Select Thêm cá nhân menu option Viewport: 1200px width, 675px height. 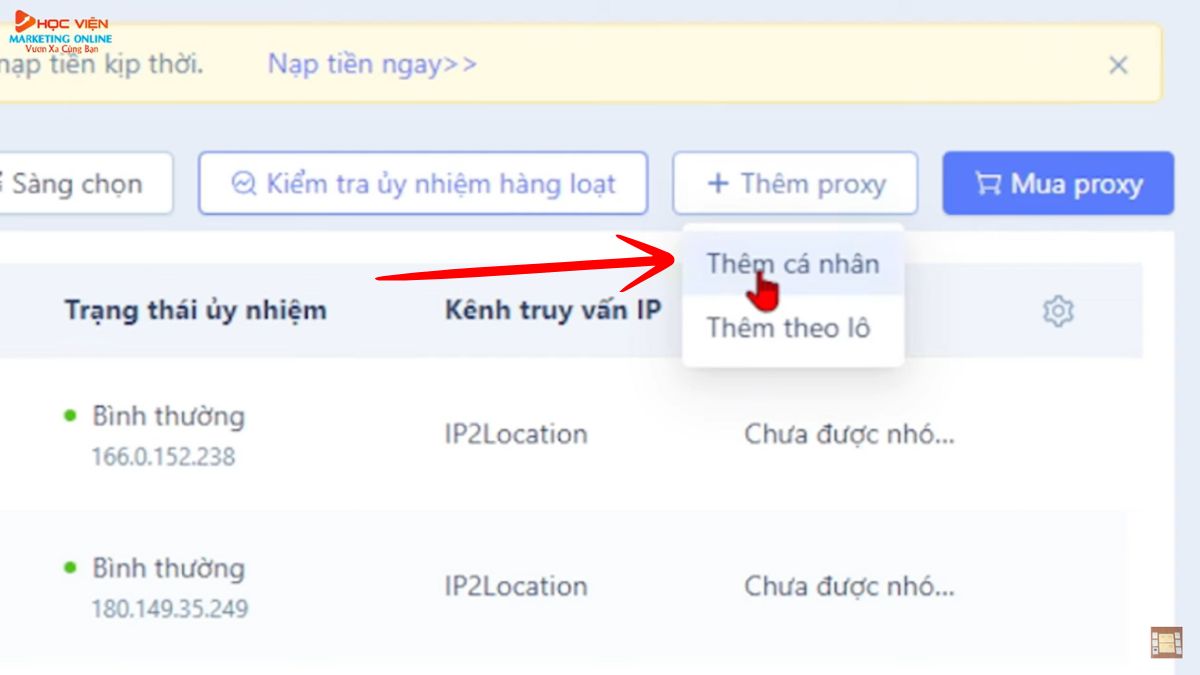[x=793, y=264]
